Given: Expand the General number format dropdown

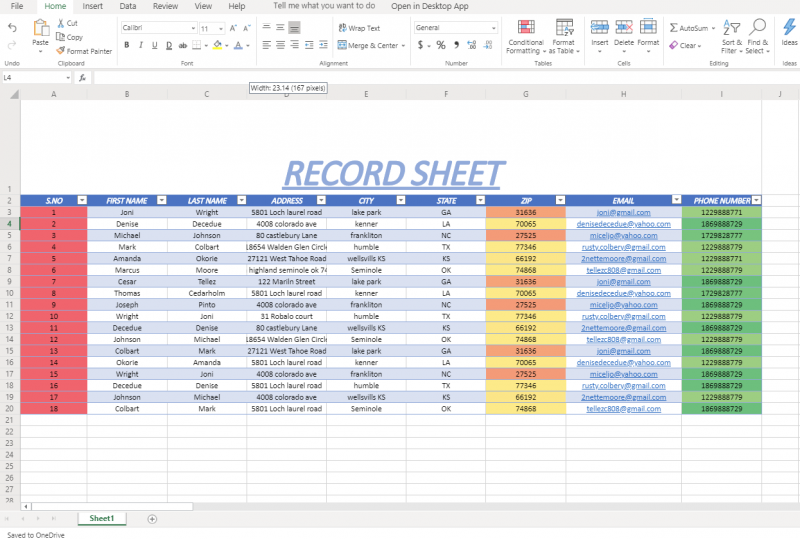Looking at the screenshot, I should pos(454,28).
